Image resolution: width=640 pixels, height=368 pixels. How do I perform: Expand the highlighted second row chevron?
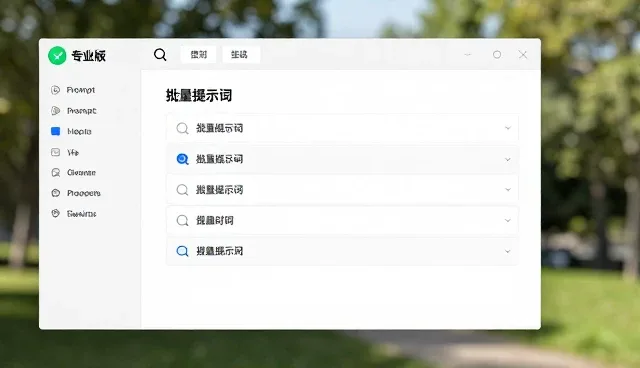pos(508,159)
